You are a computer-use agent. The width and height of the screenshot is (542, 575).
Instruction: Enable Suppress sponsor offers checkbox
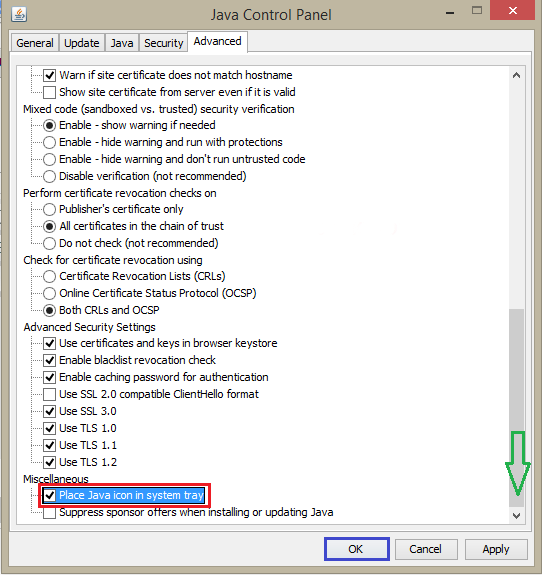(50, 512)
